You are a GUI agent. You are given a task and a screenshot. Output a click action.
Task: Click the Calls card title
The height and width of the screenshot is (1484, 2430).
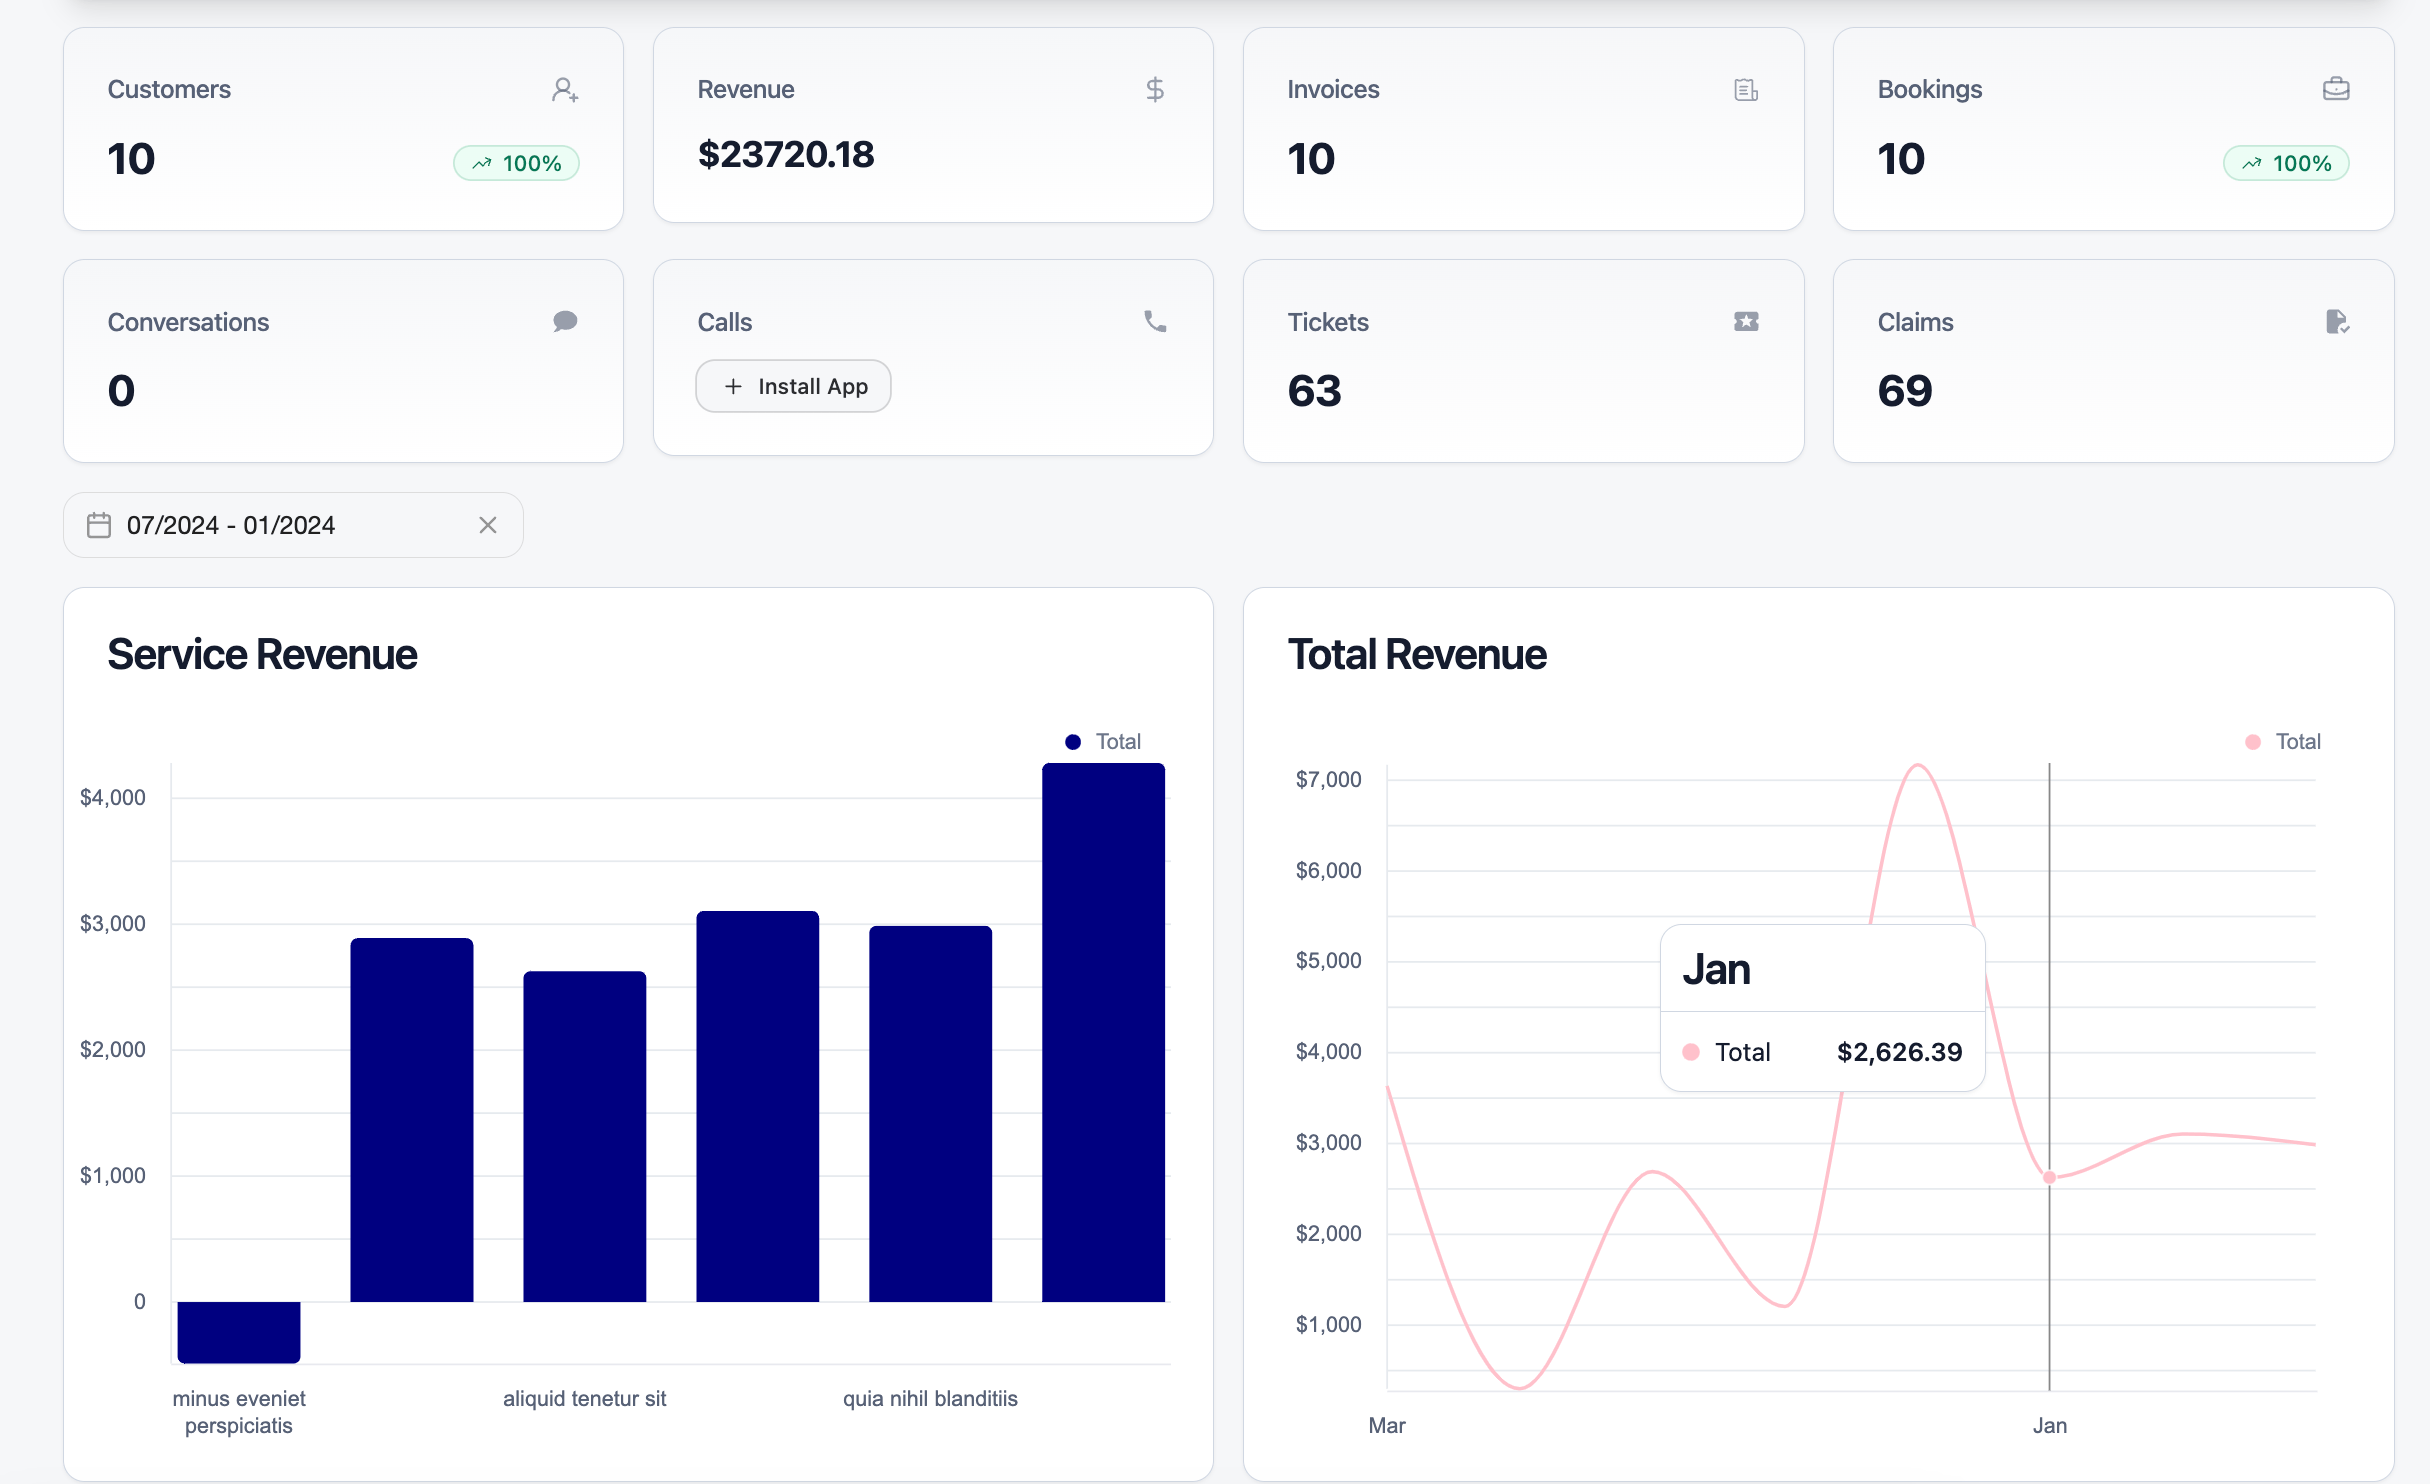tap(725, 322)
